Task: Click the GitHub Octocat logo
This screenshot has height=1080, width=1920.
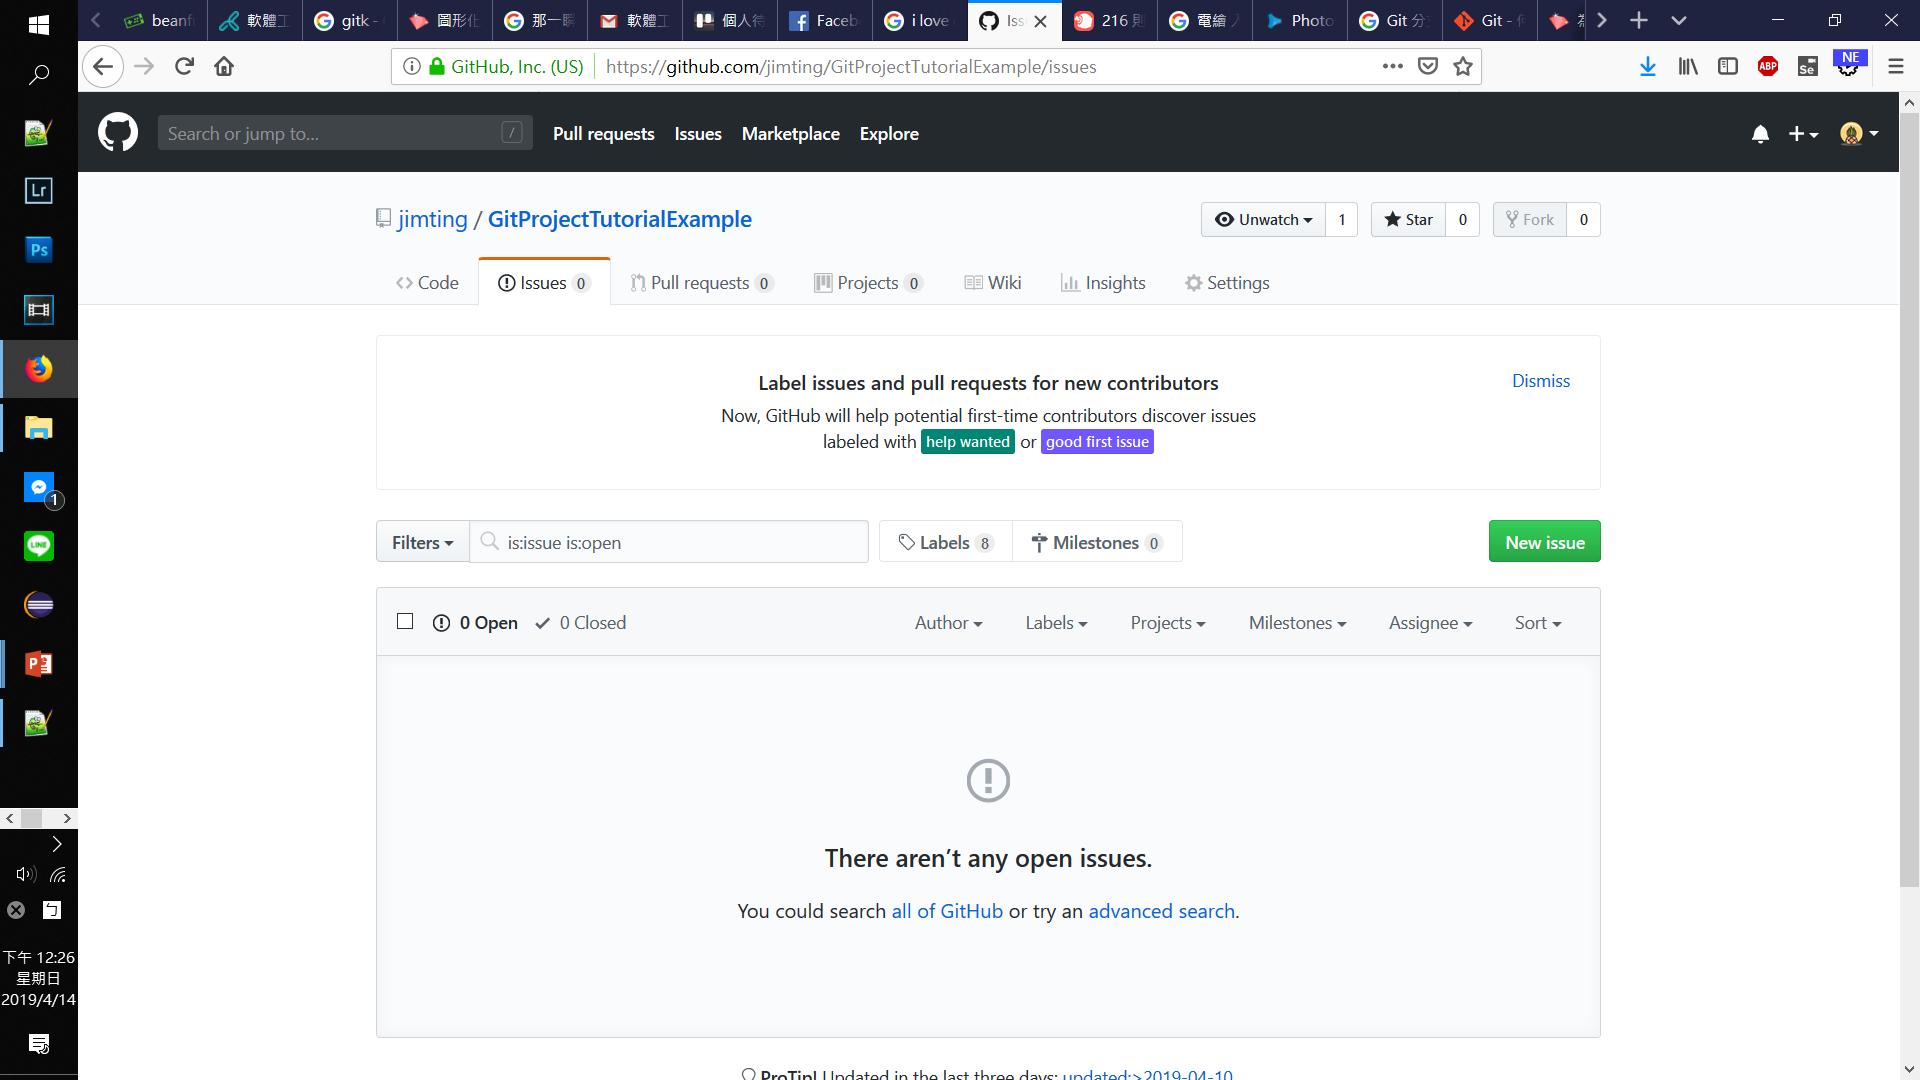Action: click(118, 133)
